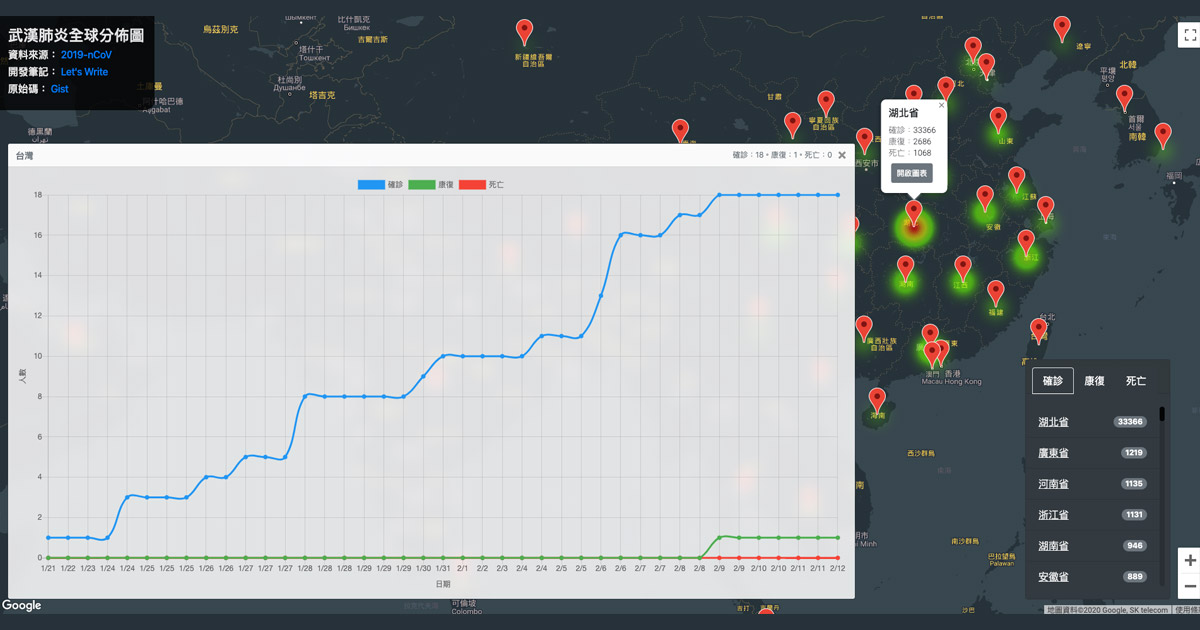
Task: Close the 湖北省 info popup
Action: (x=941, y=105)
